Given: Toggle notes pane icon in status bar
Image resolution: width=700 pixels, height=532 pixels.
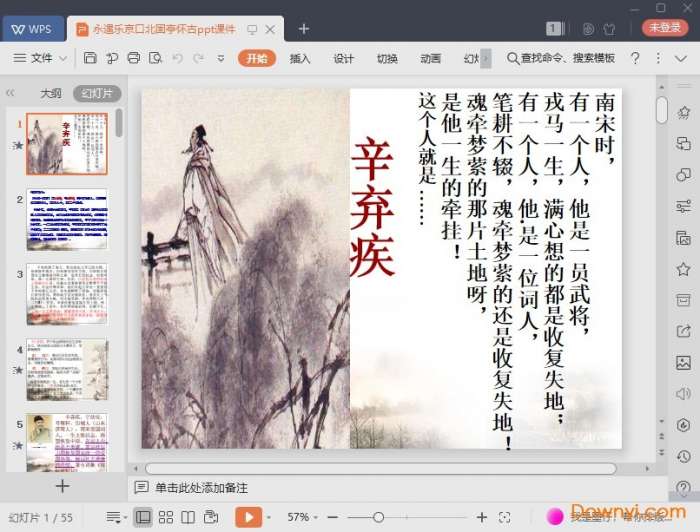Looking at the screenshot, I should point(115,518).
